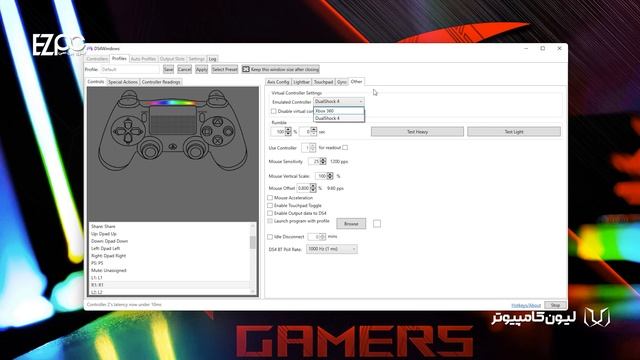Image resolution: width=640 pixels, height=360 pixels.
Task: Click the DS4Windows title bar app icon
Action: point(89,49)
